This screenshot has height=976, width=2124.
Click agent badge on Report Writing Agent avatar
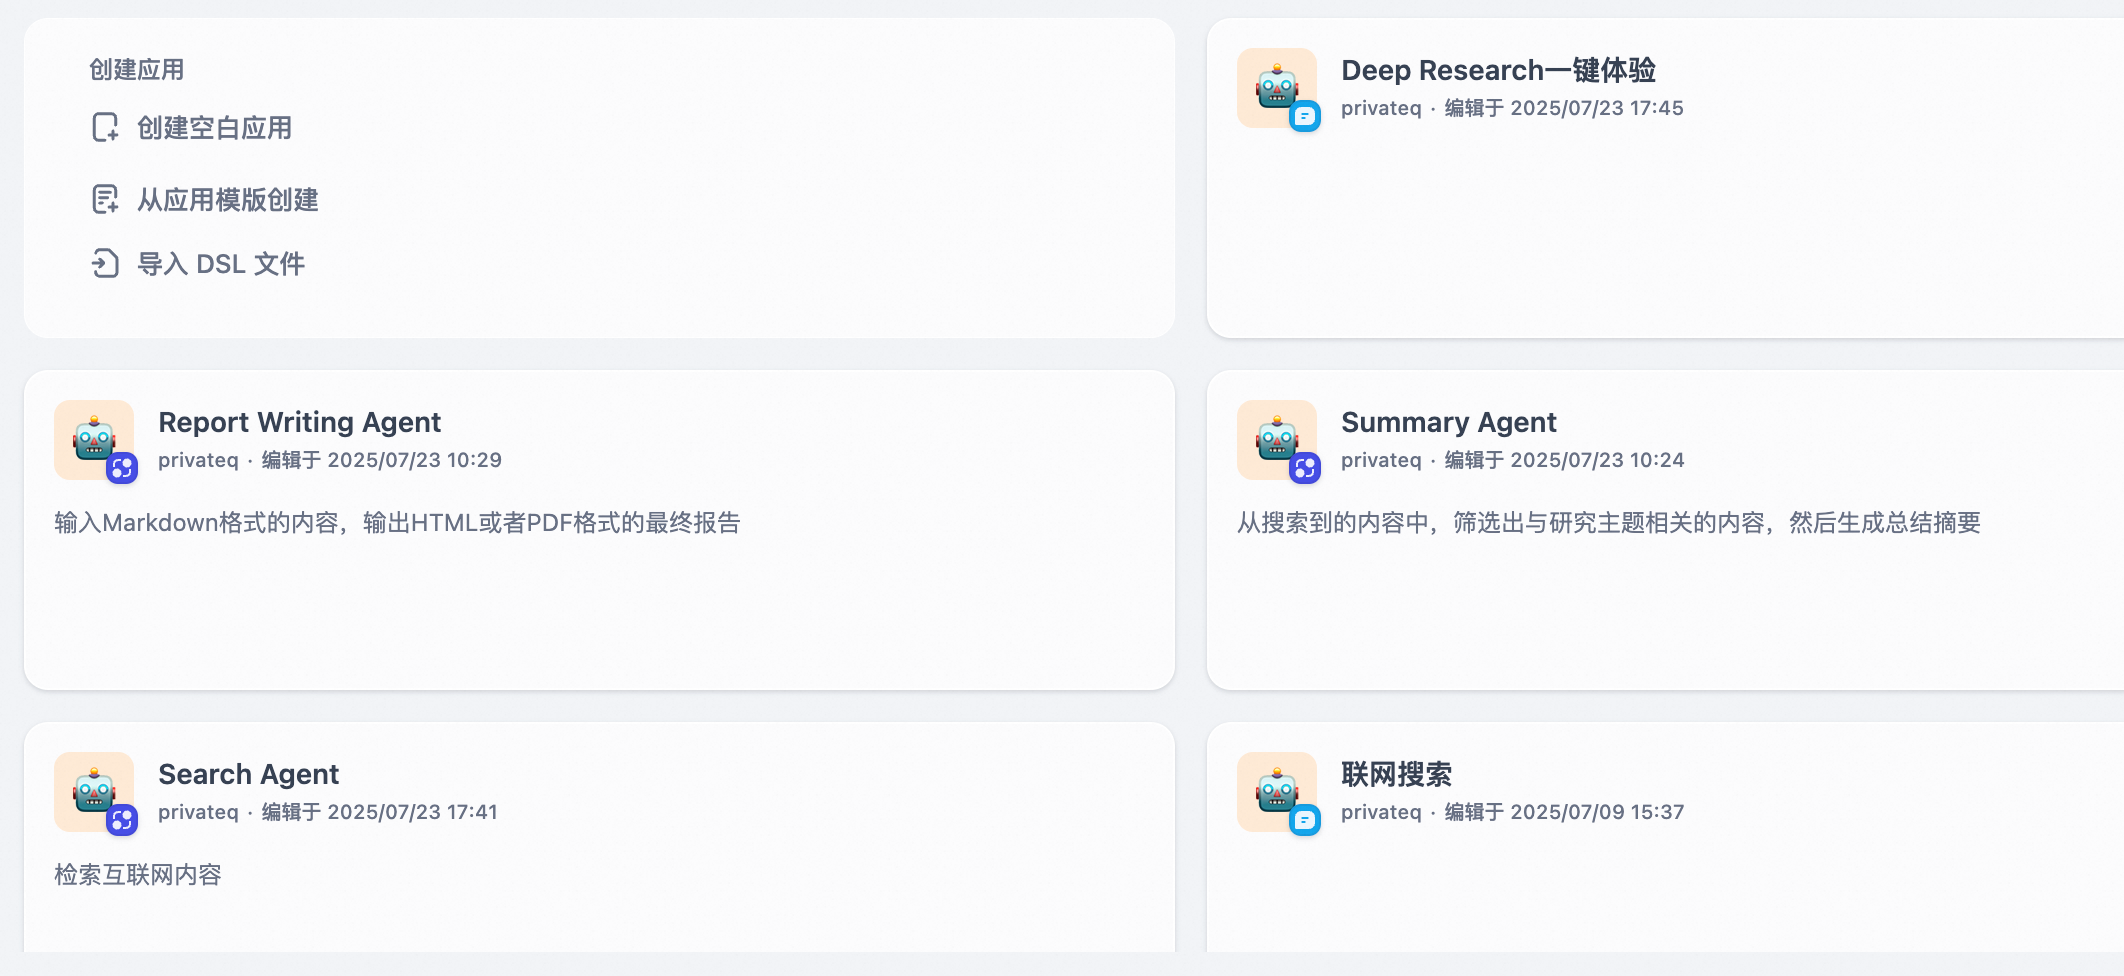[x=122, y=468]
